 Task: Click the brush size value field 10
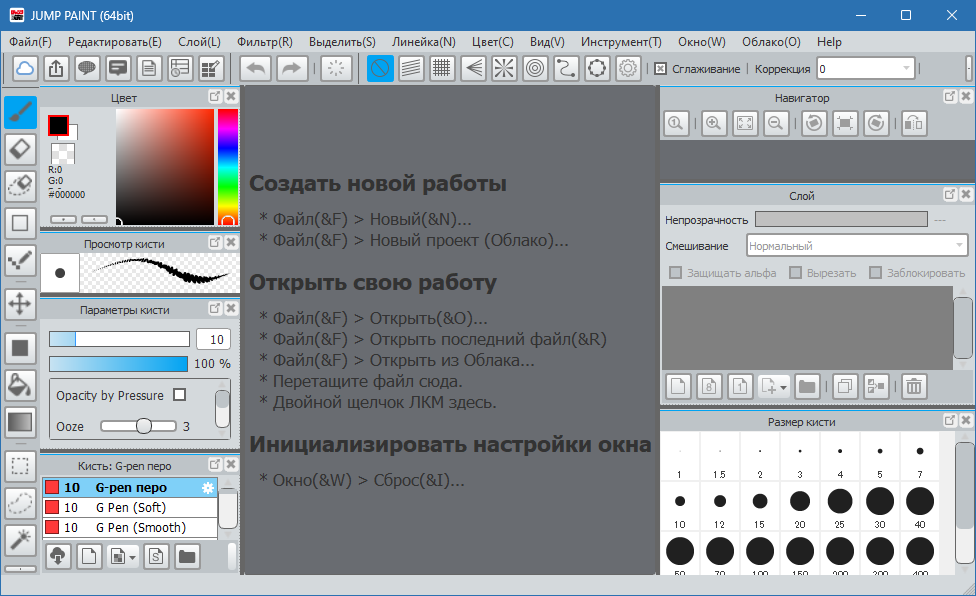[214, 339]
